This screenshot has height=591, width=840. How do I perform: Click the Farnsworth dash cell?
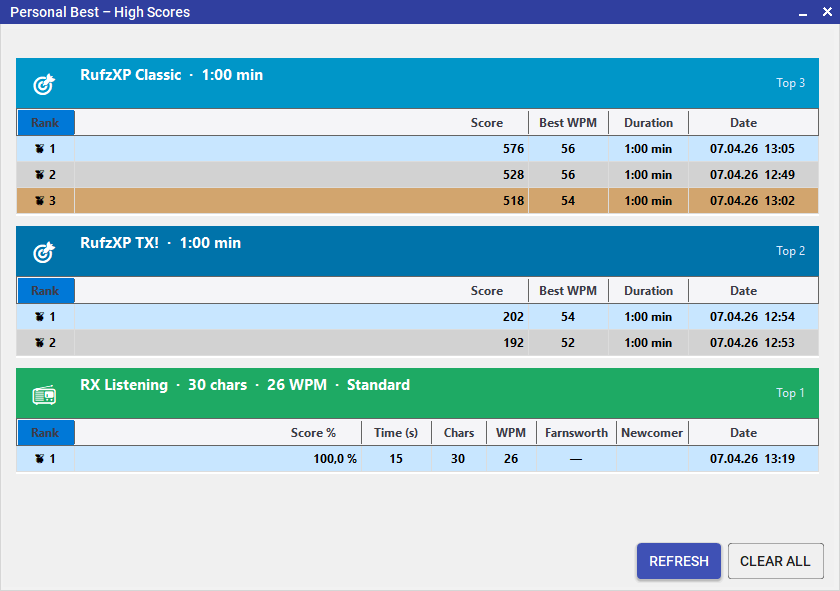(576, 459)
